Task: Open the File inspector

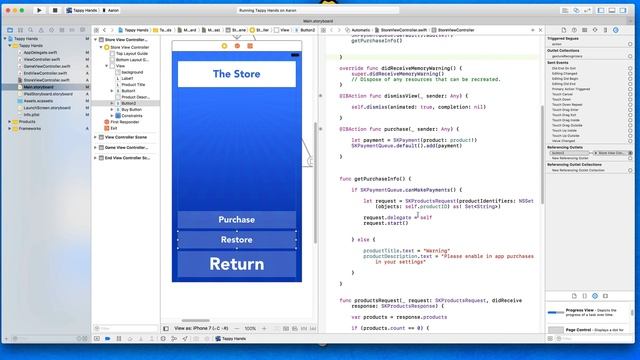Action: click(564, 30)
